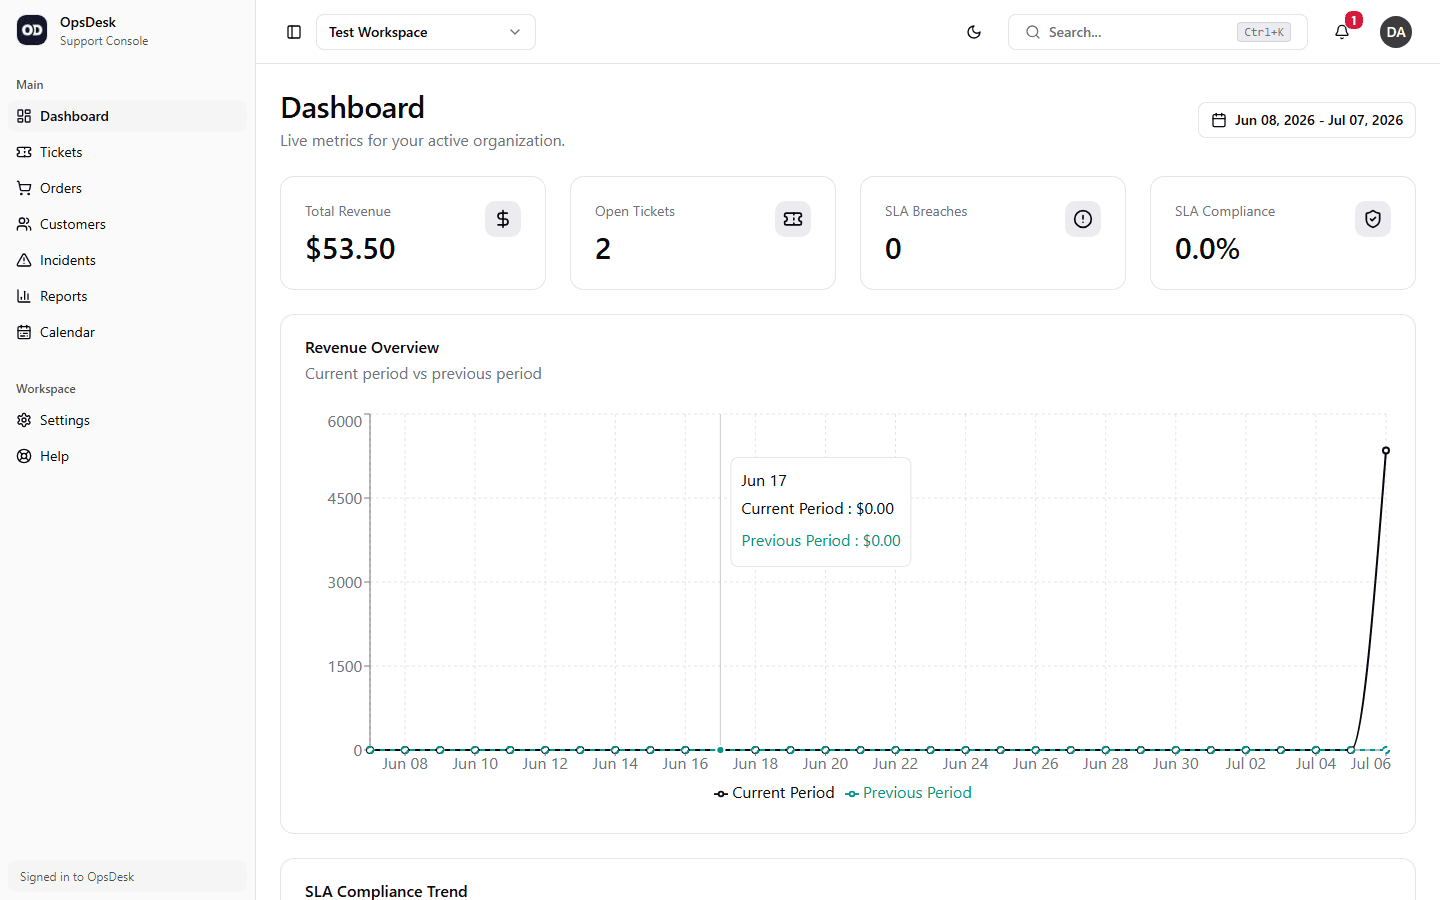Click the alert icon on SLA Breaches
Viewport: 1440px width, 900px height.
click(1083, 219)
